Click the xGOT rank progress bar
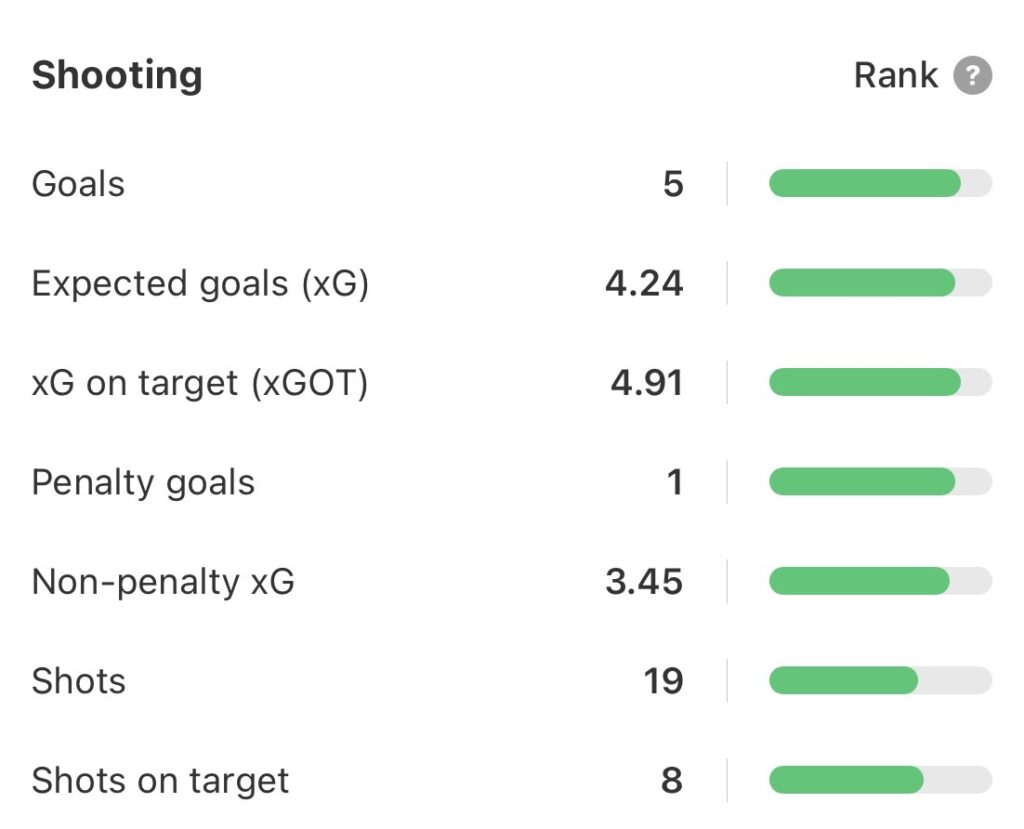 880,383
